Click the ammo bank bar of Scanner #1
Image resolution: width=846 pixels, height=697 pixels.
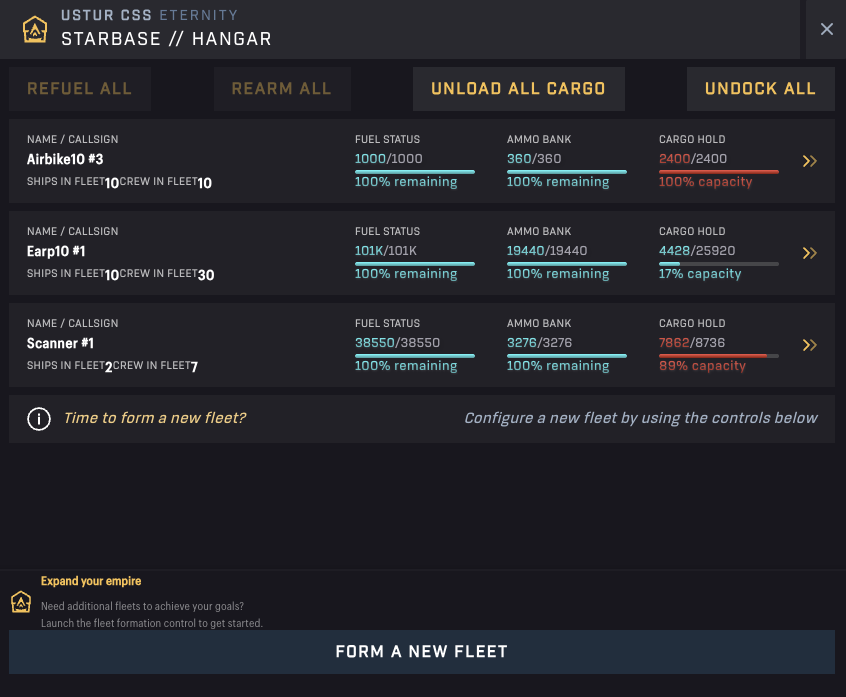(567, 354)
